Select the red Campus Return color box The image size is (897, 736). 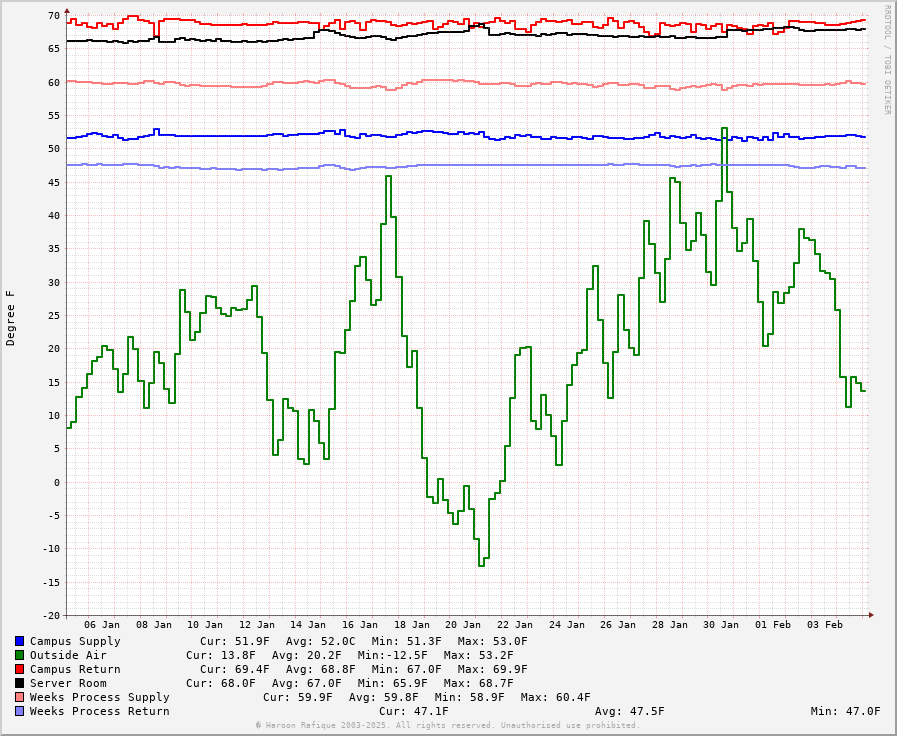(x=19, y=669)
